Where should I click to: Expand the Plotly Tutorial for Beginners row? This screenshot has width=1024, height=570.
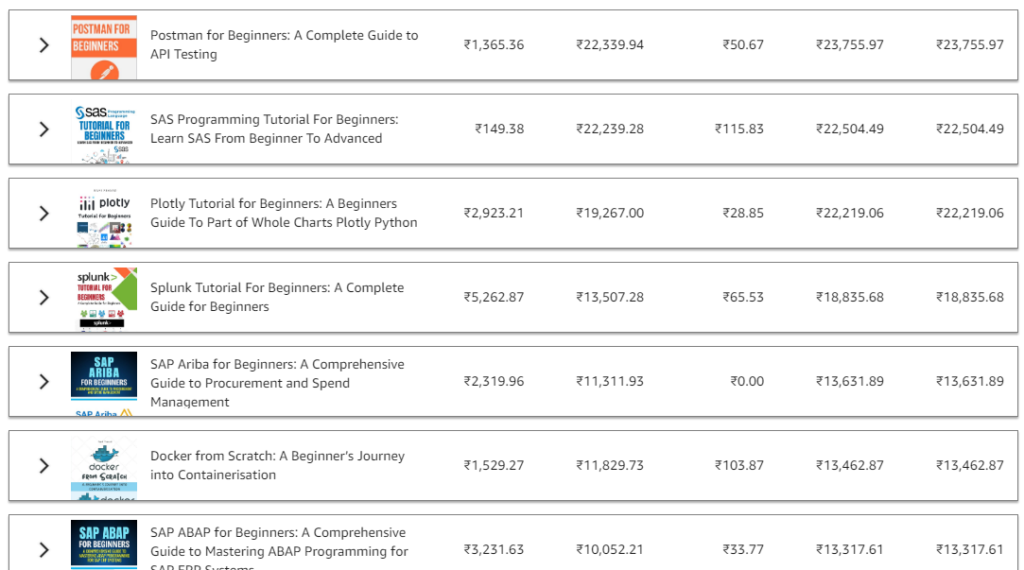44,213
